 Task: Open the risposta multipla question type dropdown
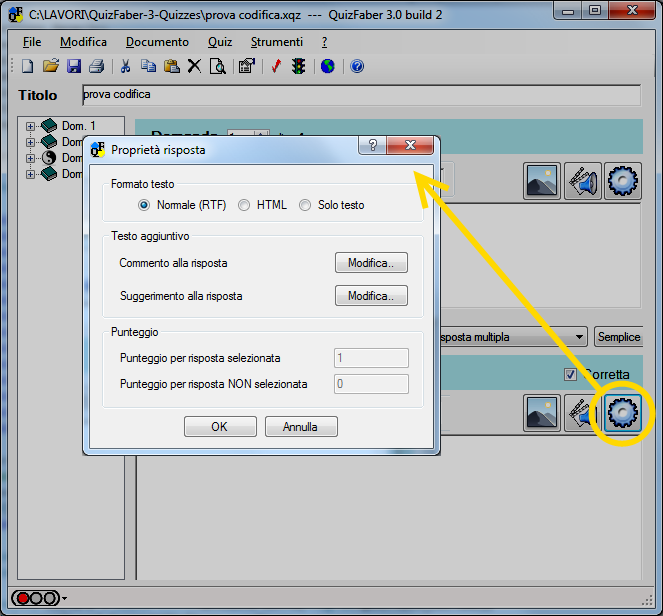580,337
